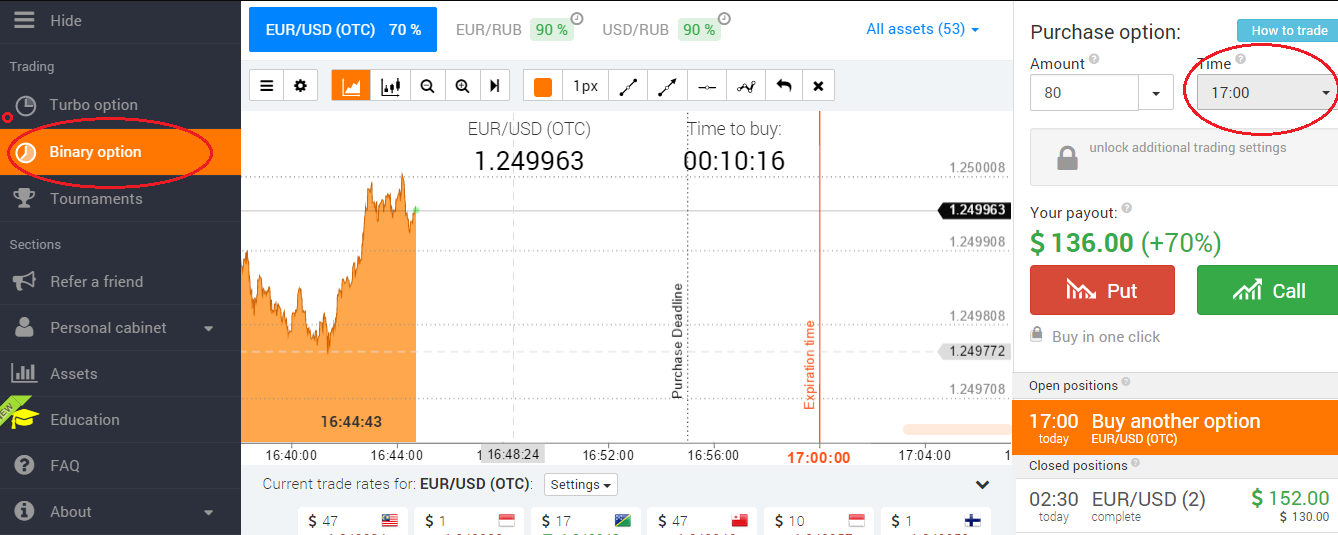Click the Time help question icon

1240,60
